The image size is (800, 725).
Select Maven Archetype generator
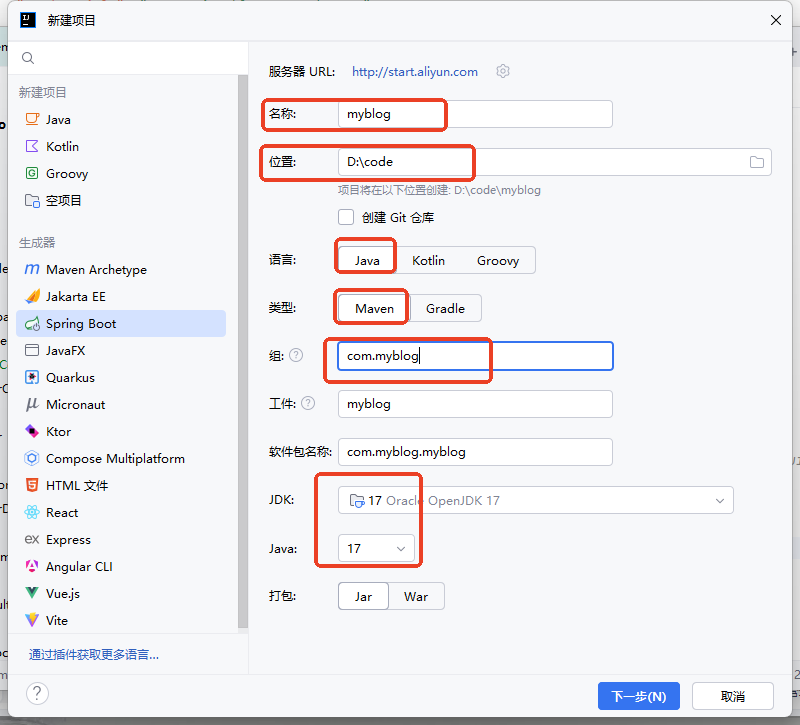121,269
